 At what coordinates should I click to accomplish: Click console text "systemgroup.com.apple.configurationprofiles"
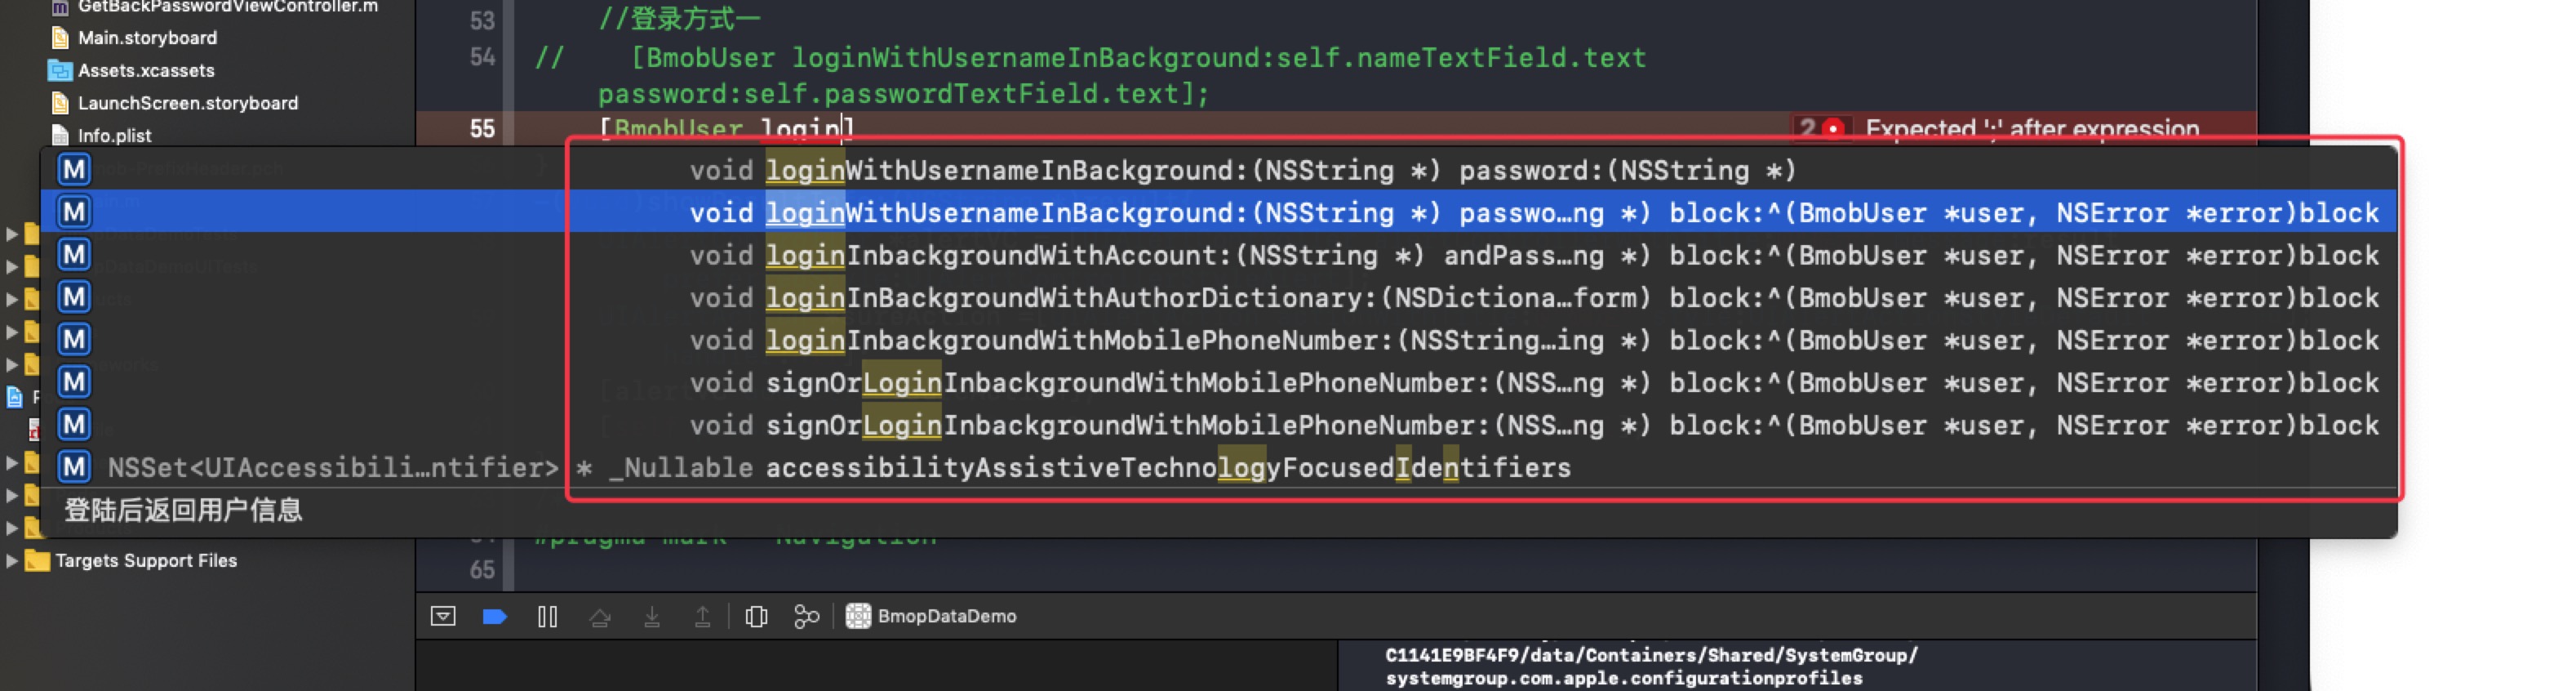1624,678
